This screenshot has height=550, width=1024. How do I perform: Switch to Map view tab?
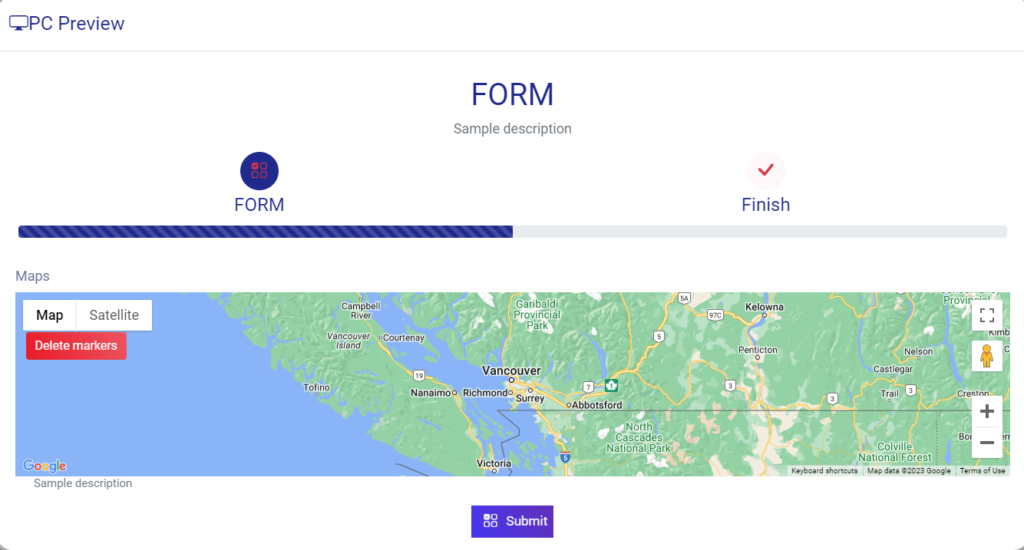click(x=50, y=315)
